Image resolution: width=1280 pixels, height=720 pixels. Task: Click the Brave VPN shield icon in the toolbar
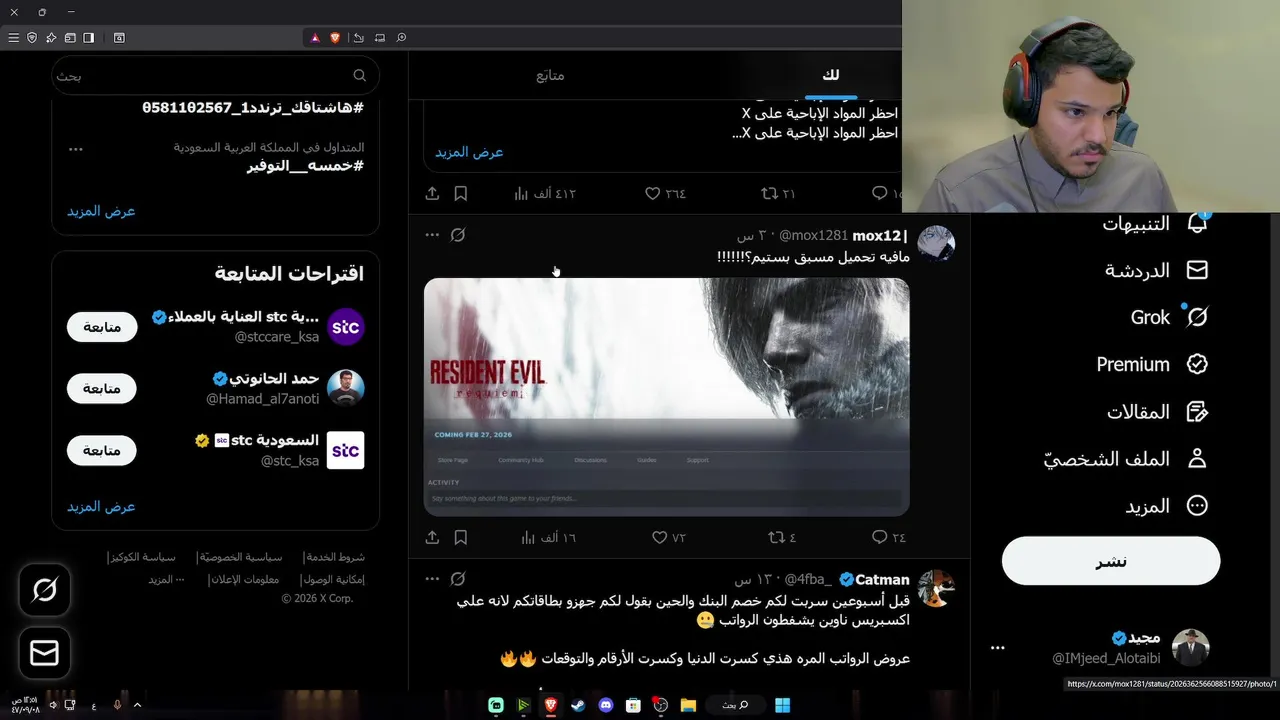click(x=32, y=38)
